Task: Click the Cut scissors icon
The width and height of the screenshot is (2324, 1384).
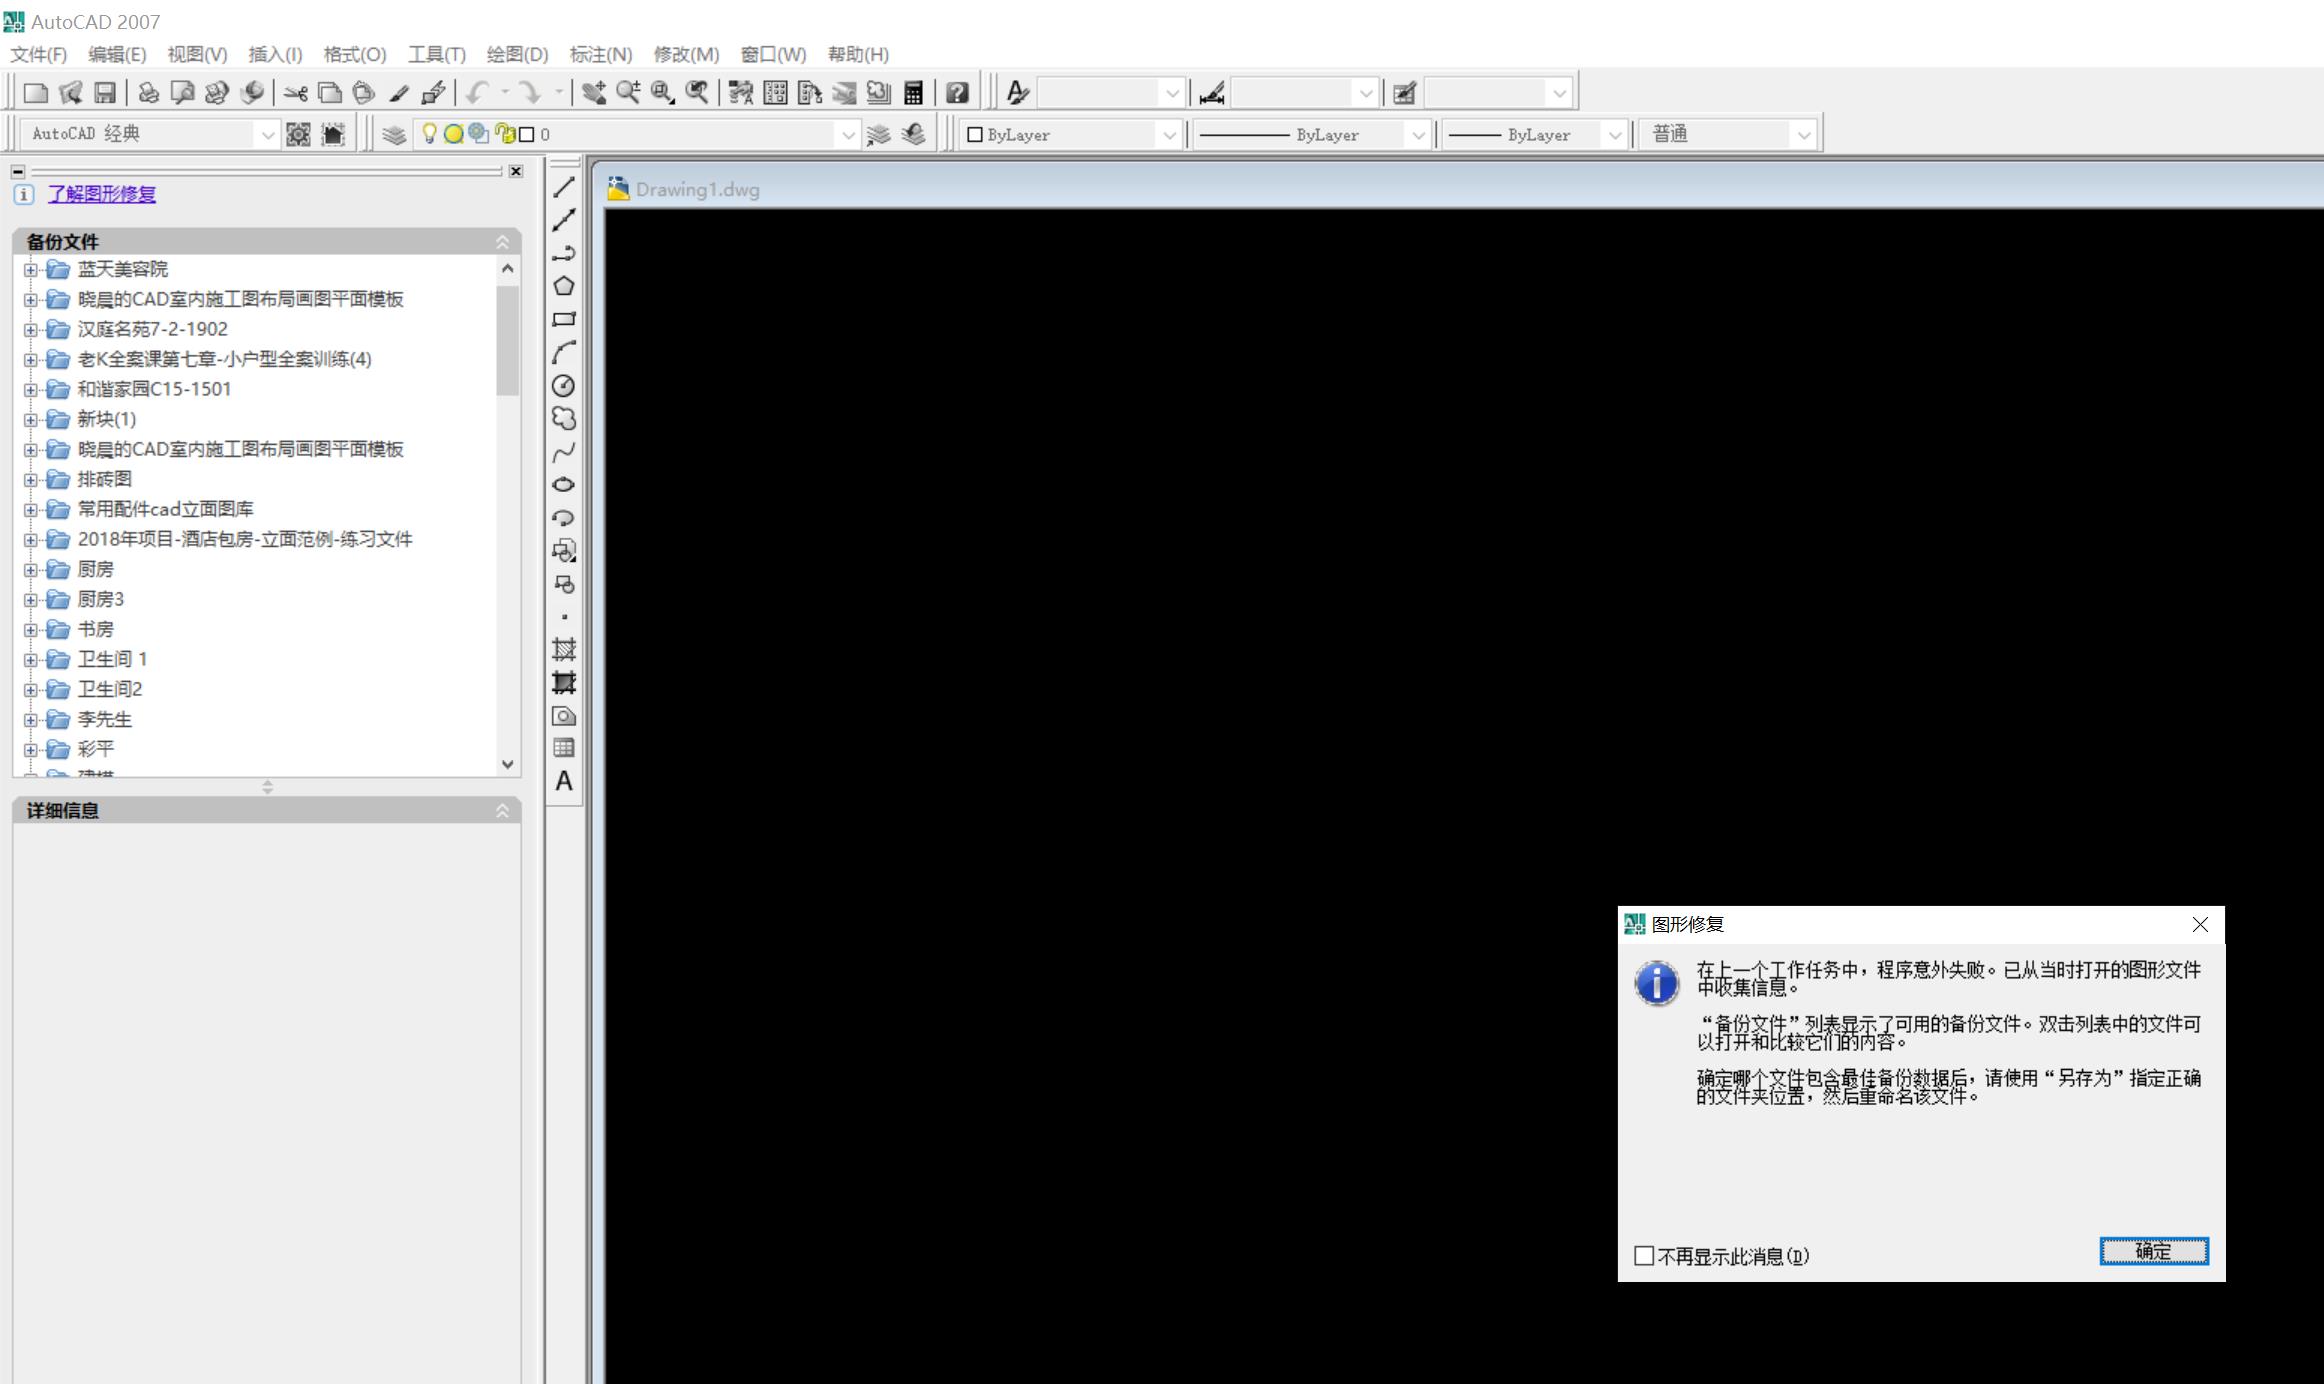Action: point(296,93)
